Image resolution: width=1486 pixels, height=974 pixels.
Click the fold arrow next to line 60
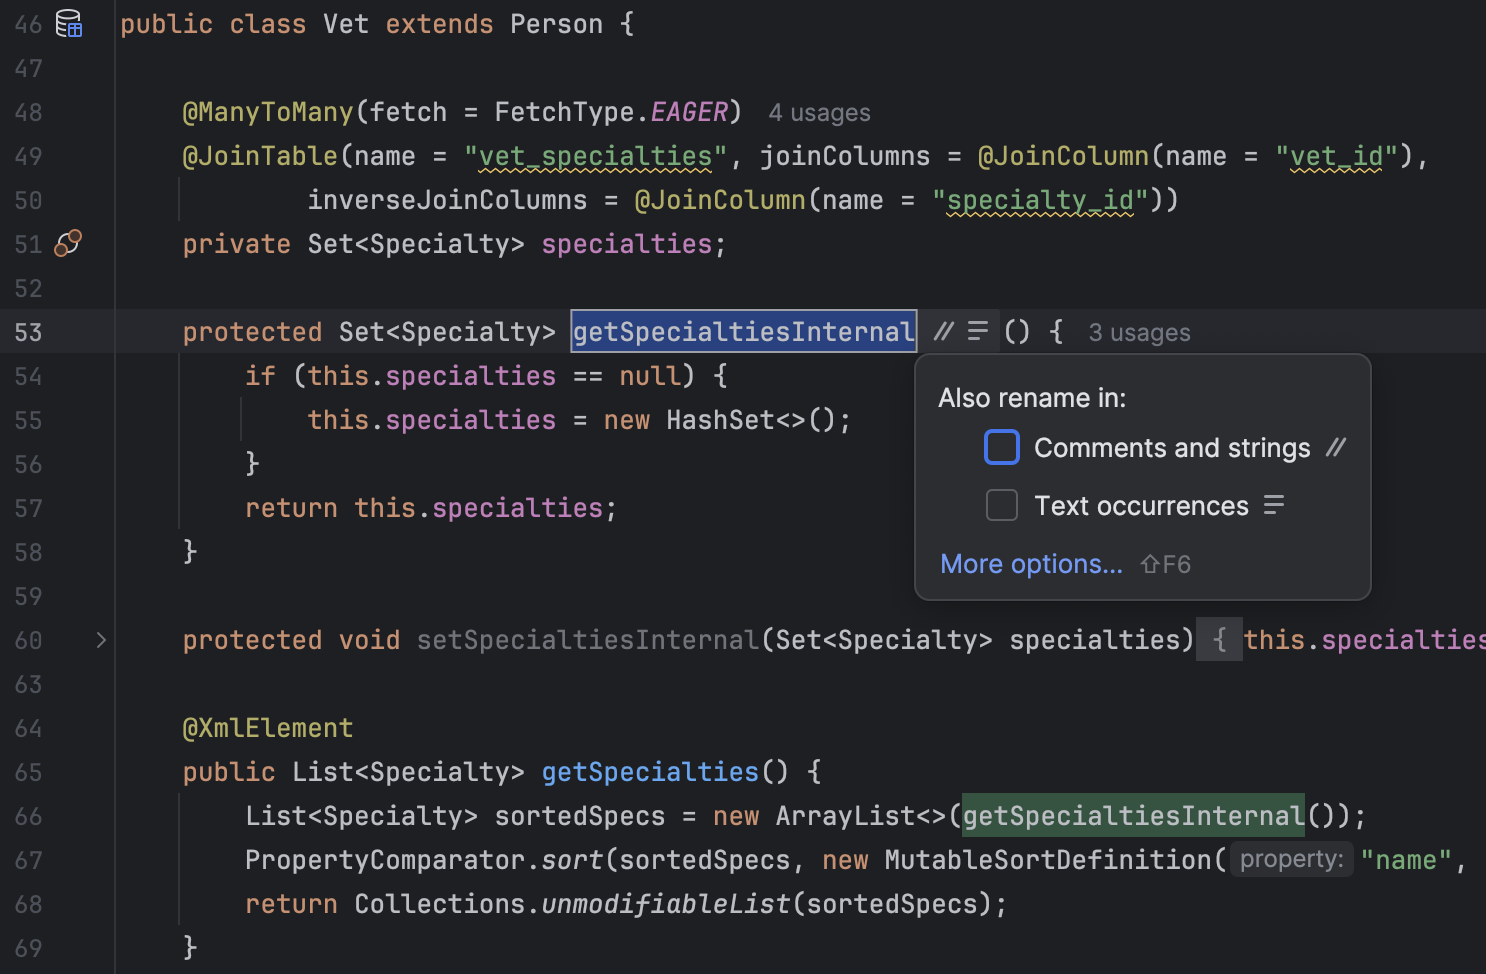click(100, 639)
